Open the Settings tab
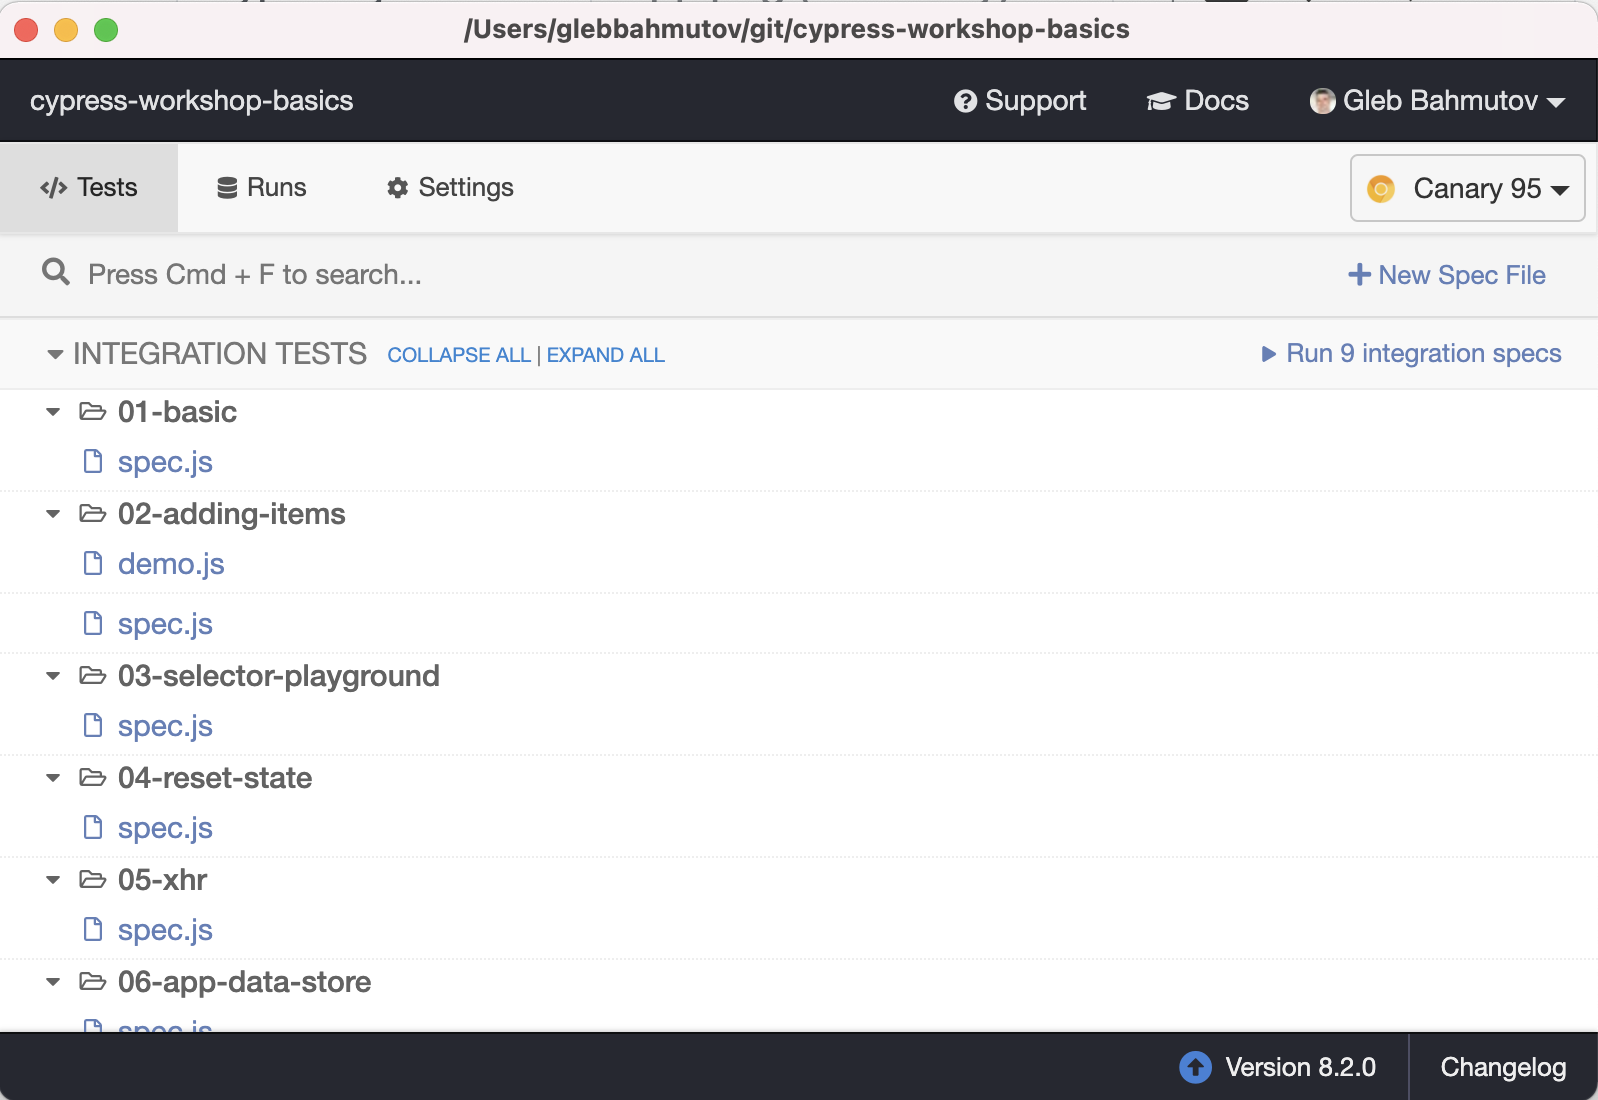Image resolution: width=1598 pixels, height=1100 pixels. point(450,188)
